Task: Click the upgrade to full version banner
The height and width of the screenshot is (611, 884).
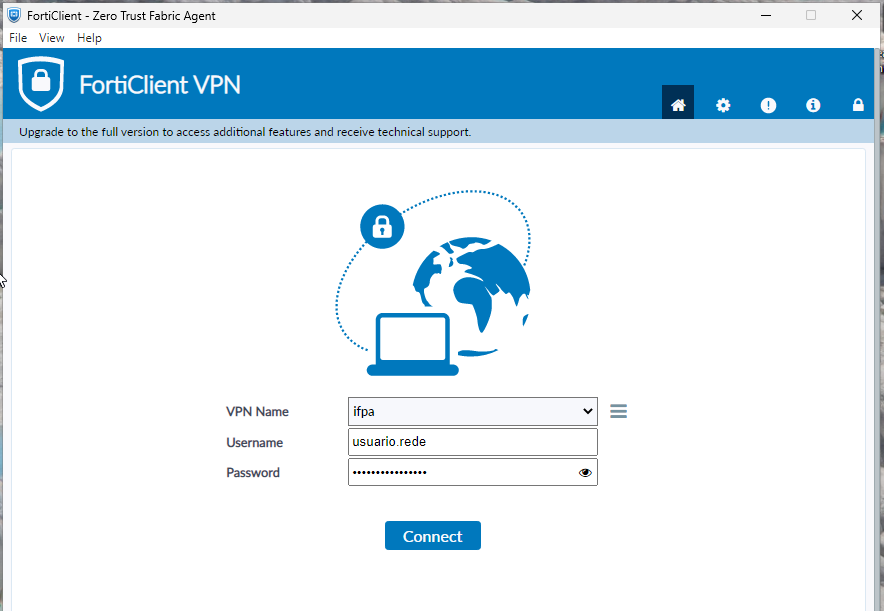Action: tap(438, 132)
